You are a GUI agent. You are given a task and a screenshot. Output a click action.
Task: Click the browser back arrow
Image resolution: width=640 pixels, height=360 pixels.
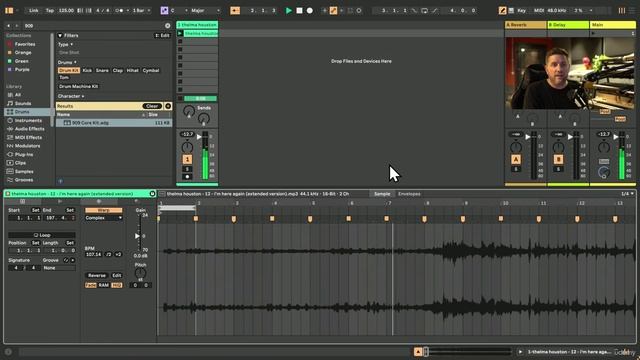[x=9, y=26]
